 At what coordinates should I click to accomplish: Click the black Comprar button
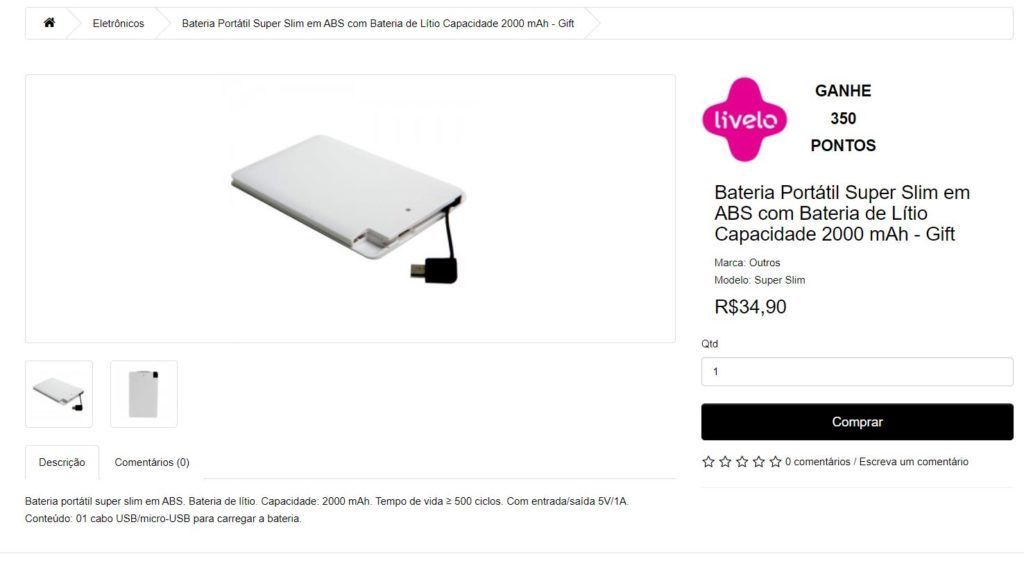pos(857,422)
